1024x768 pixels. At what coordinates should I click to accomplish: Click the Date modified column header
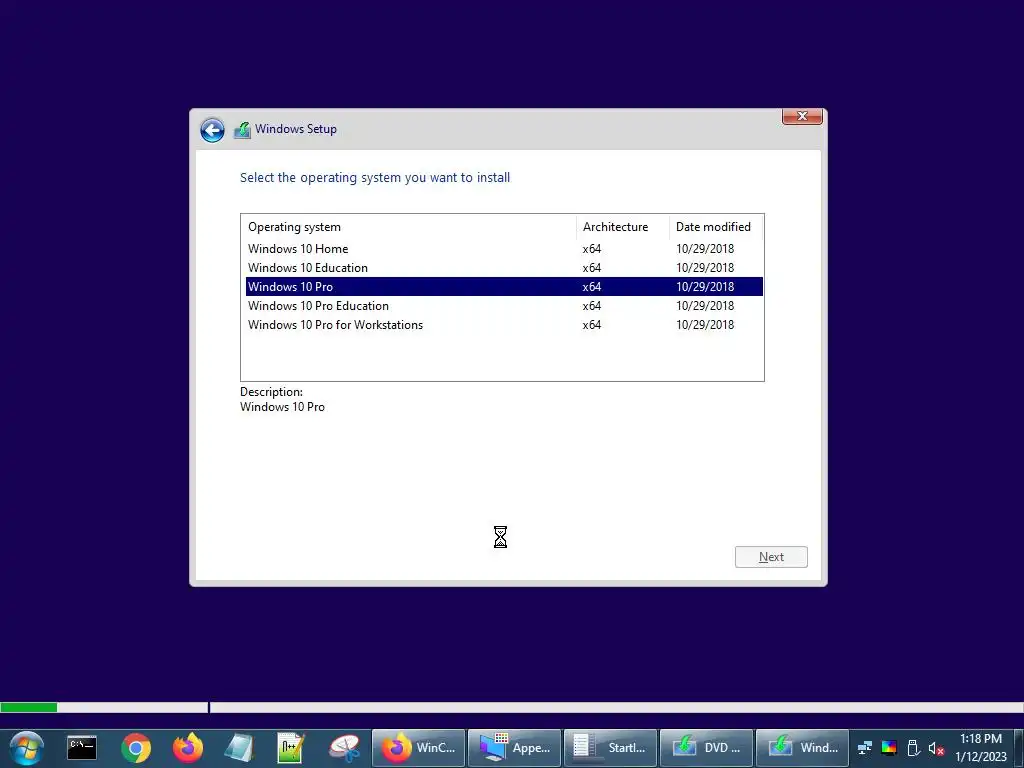coord(716,227)
